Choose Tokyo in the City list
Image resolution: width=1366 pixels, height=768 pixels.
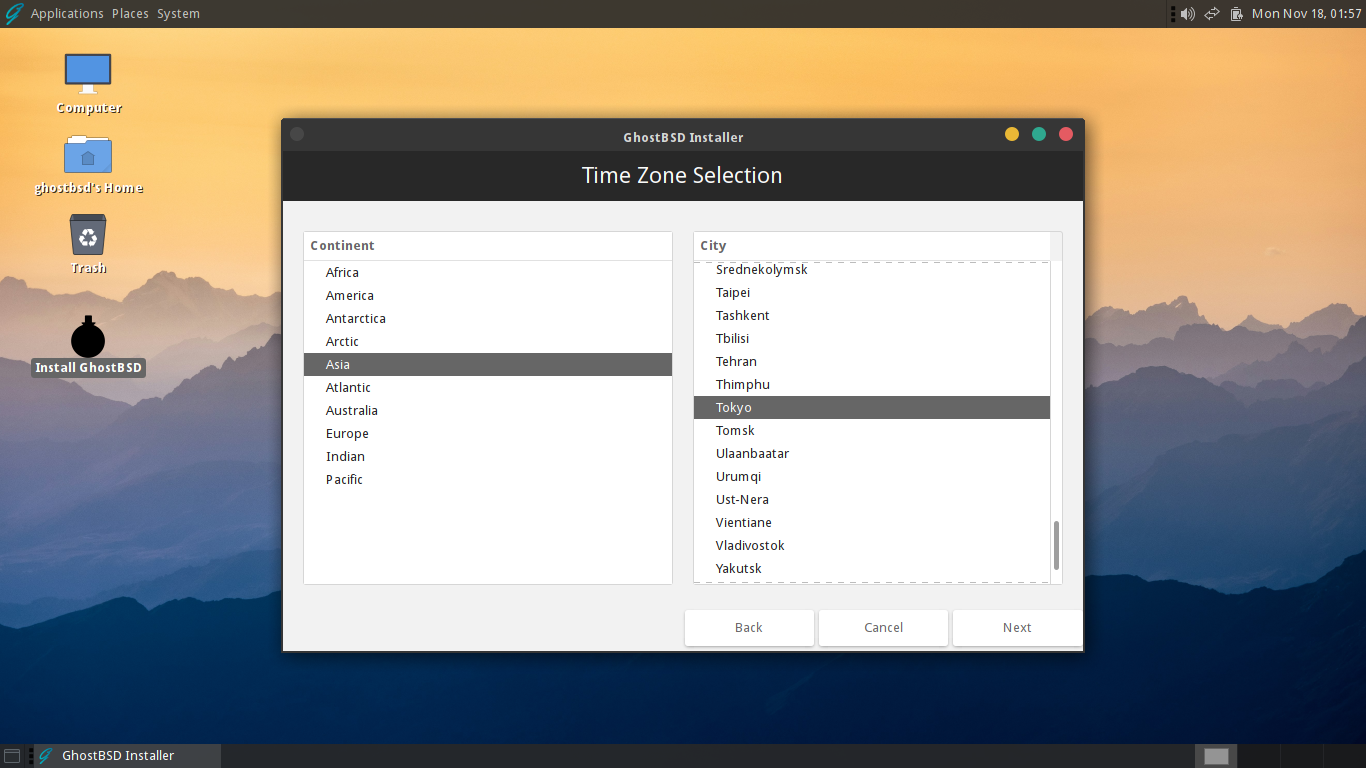tap(872, 408)
